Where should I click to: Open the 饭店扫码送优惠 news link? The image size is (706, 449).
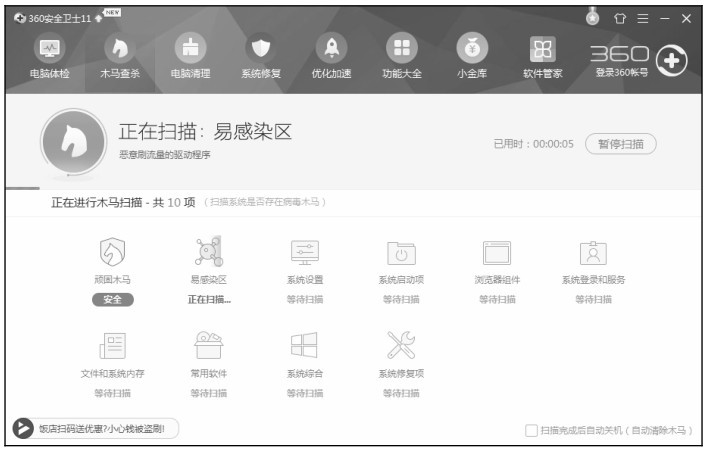pyautogui.click(x=101, y=429)
